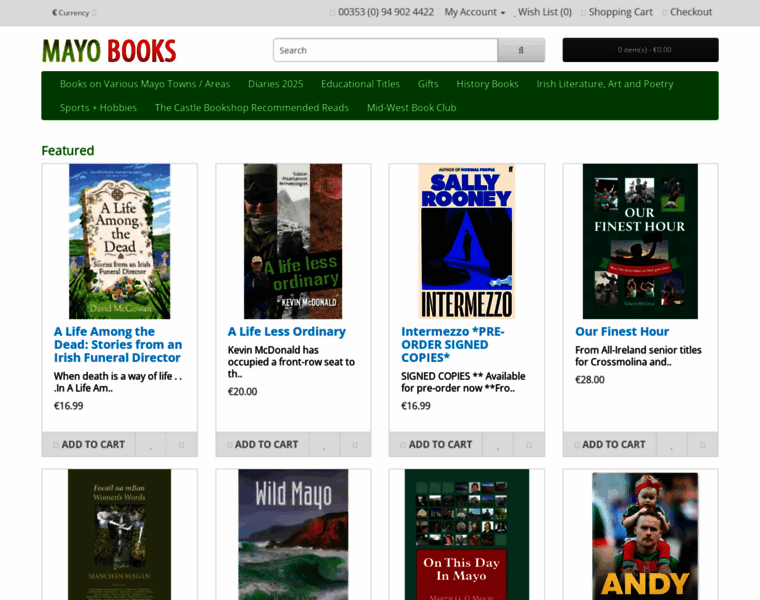This screenshot has width=760, height=600.
Task: Compare A Life Among the Dead product
Action: click(182, 444)
